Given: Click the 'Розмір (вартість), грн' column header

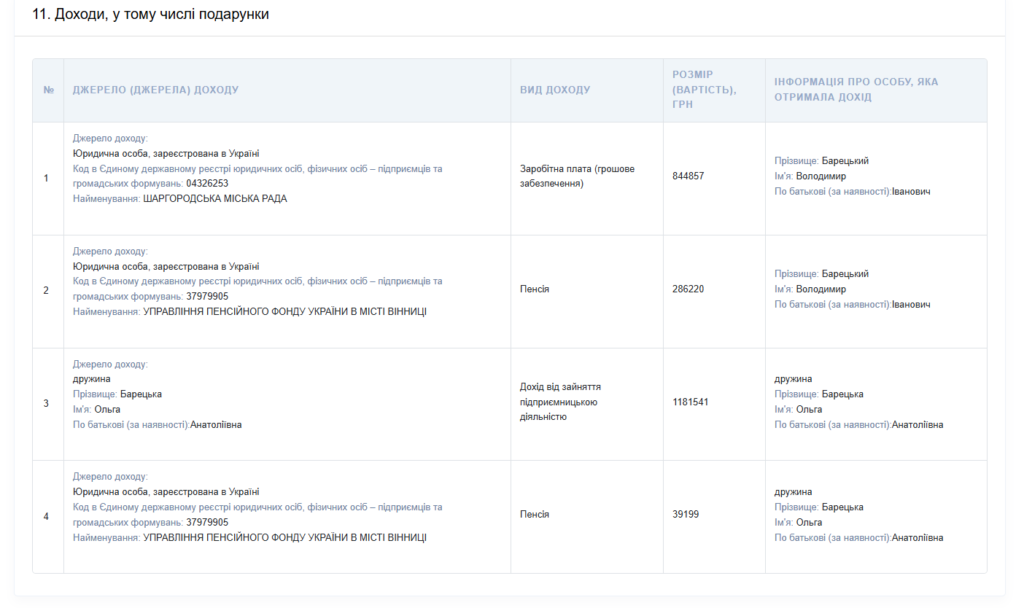Looking at the screenshot, I should [704, 89].
